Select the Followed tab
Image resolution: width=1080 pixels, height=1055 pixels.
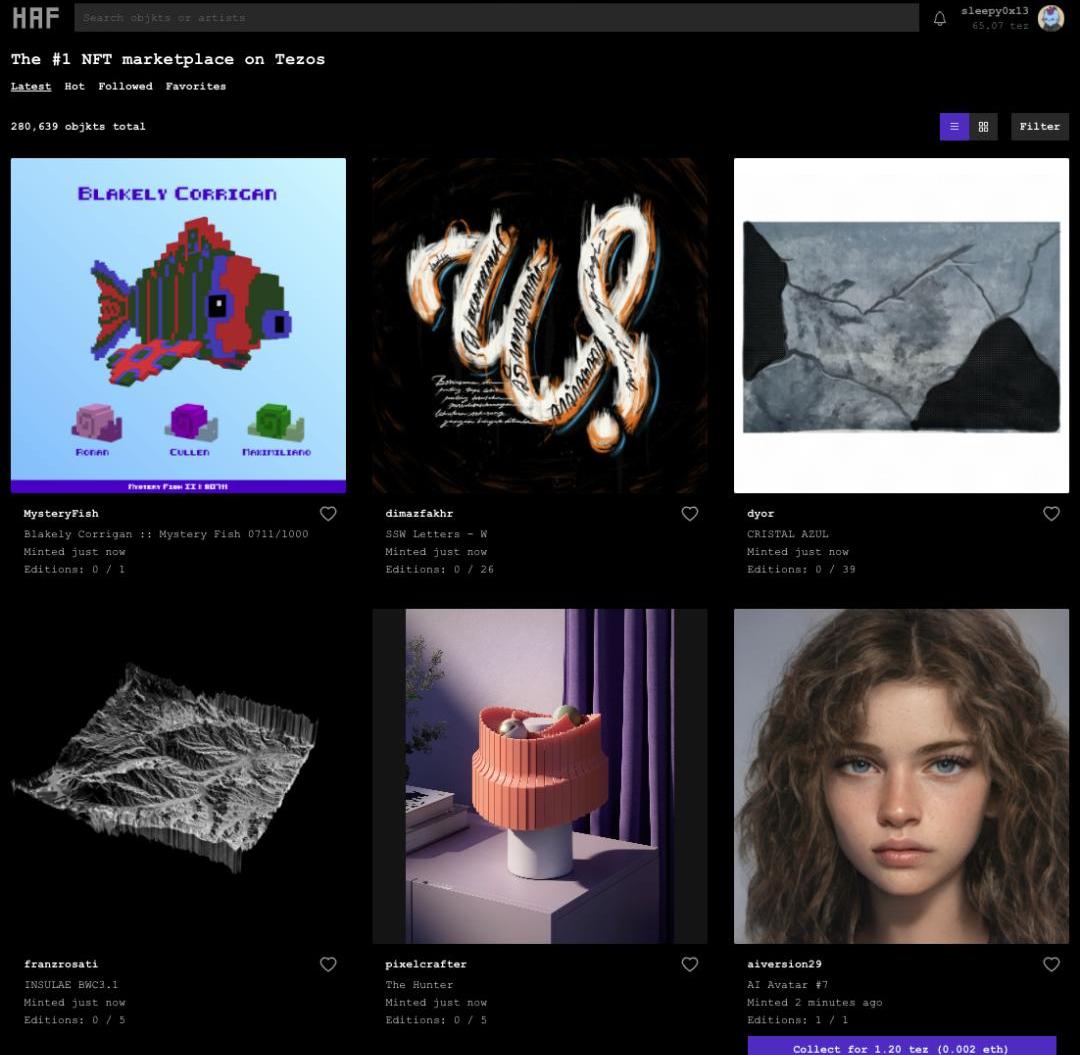tap(125, 86)
